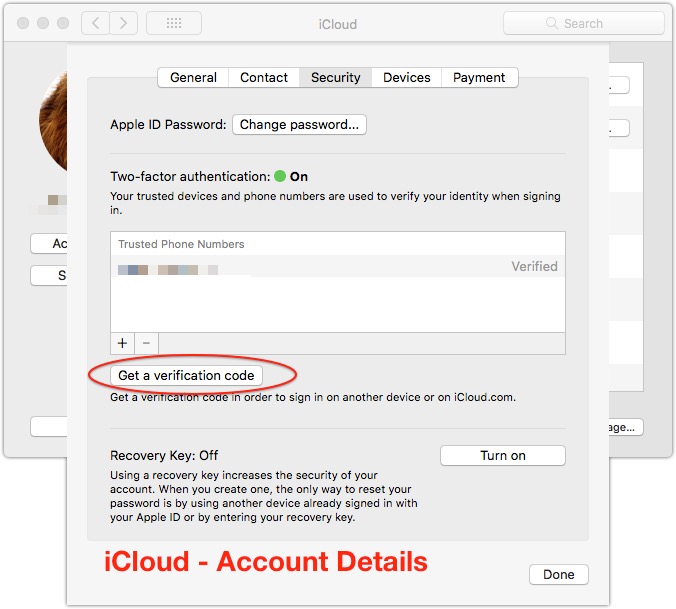Go back with the left arrow button
Image resolution: width=676 pixels, height=609 pixels.
pyautogui.click(x=96, y=23)
